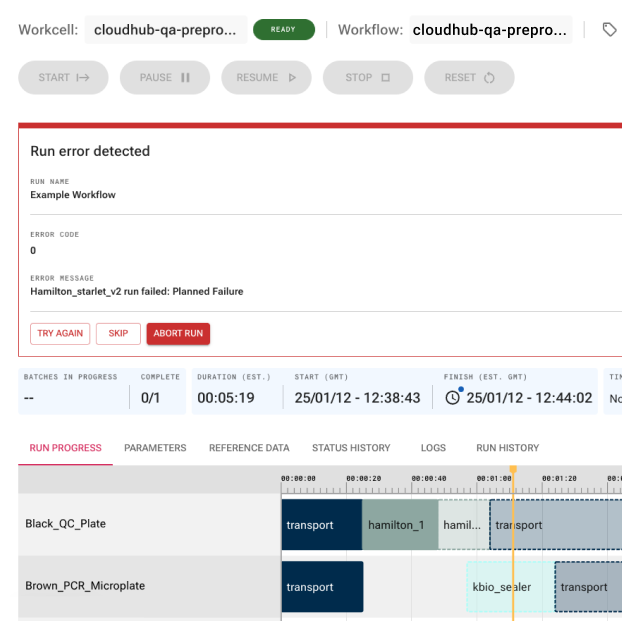Click Try Again in error panel
Image resolution: width=622 pixels, height=622 pixels.
click(x=60, y=333)
